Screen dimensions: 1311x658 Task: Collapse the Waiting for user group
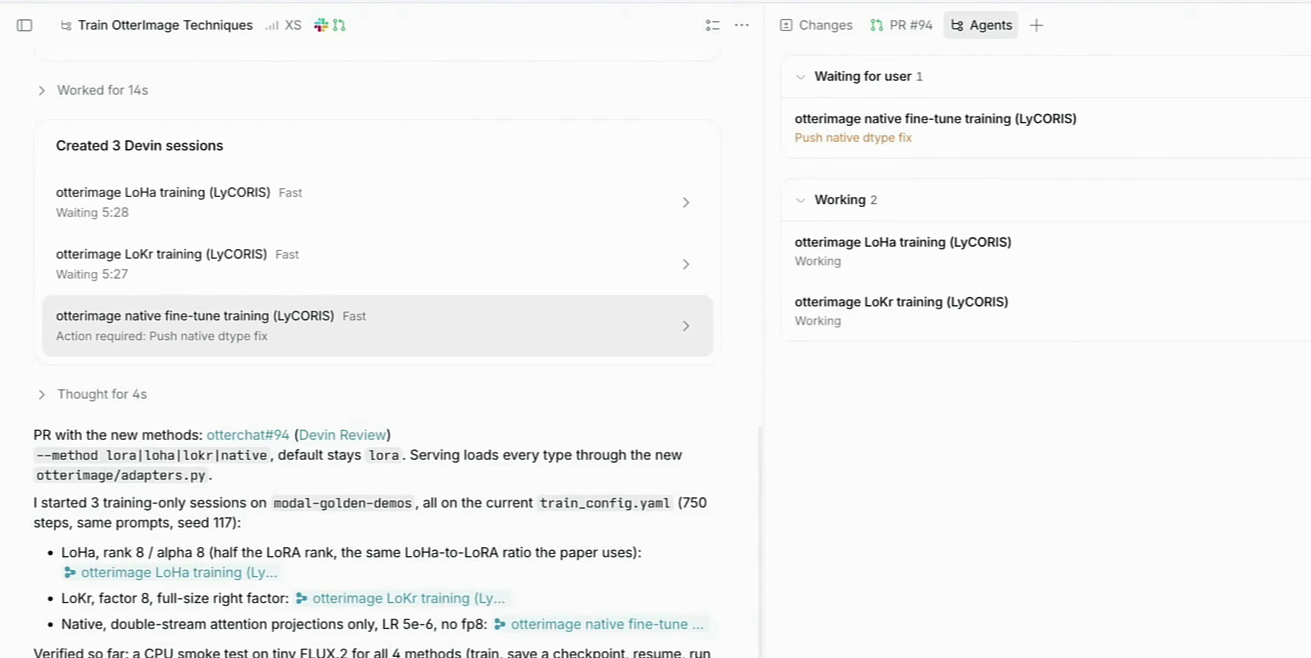pyautogui.click(x=800, y=76)
